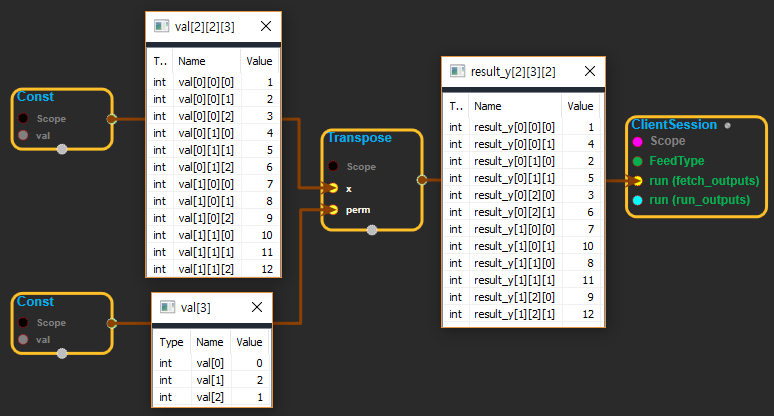The image size is (774, 416).
Task: Sort by Value column in val[2][2][3] table
Action: [x=257, y=60]
